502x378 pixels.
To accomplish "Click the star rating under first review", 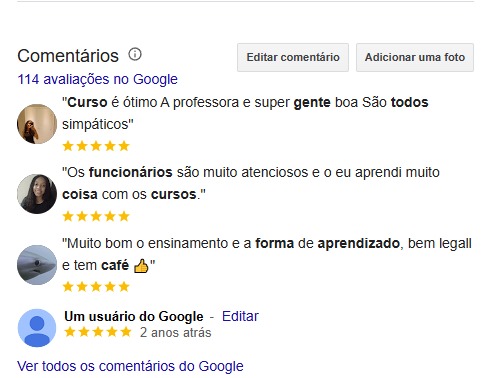I will tap(96, 146).
